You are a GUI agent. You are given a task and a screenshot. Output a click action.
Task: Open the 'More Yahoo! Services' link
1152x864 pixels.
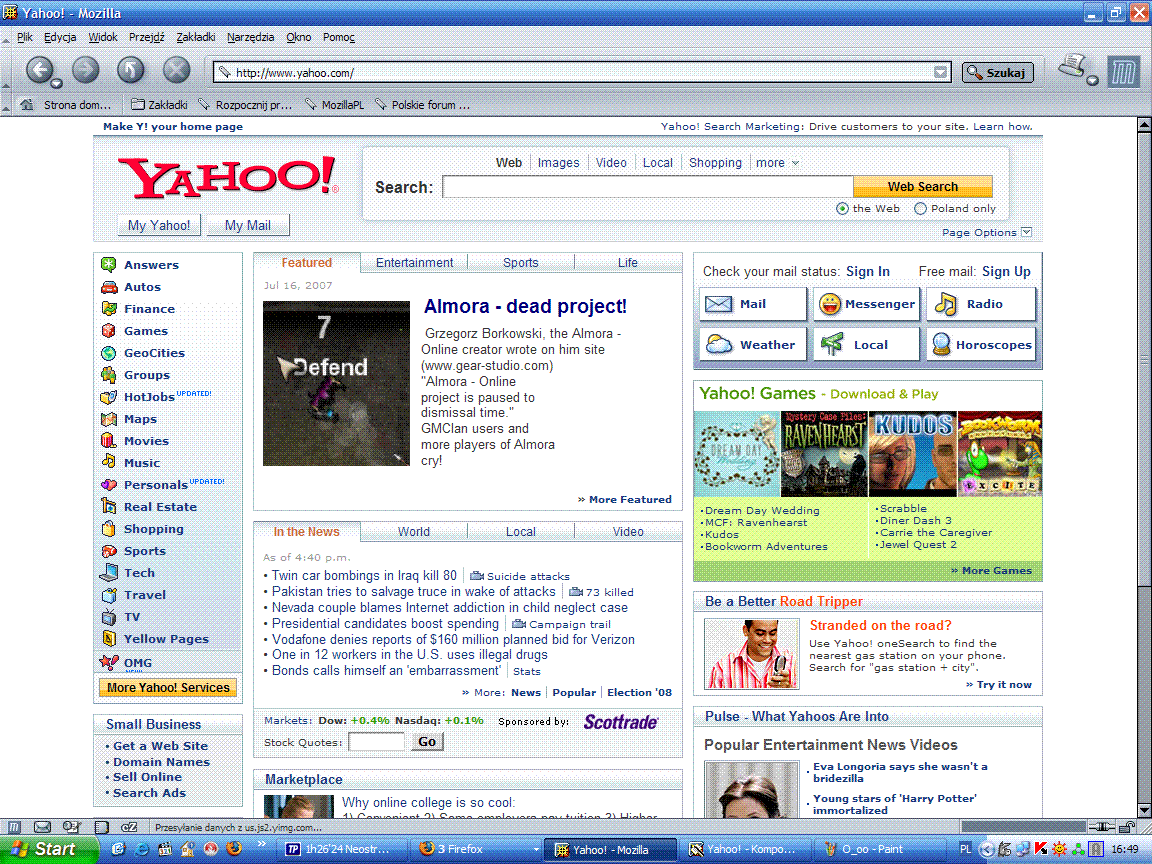pyautogui.click(x=169, y=688)
